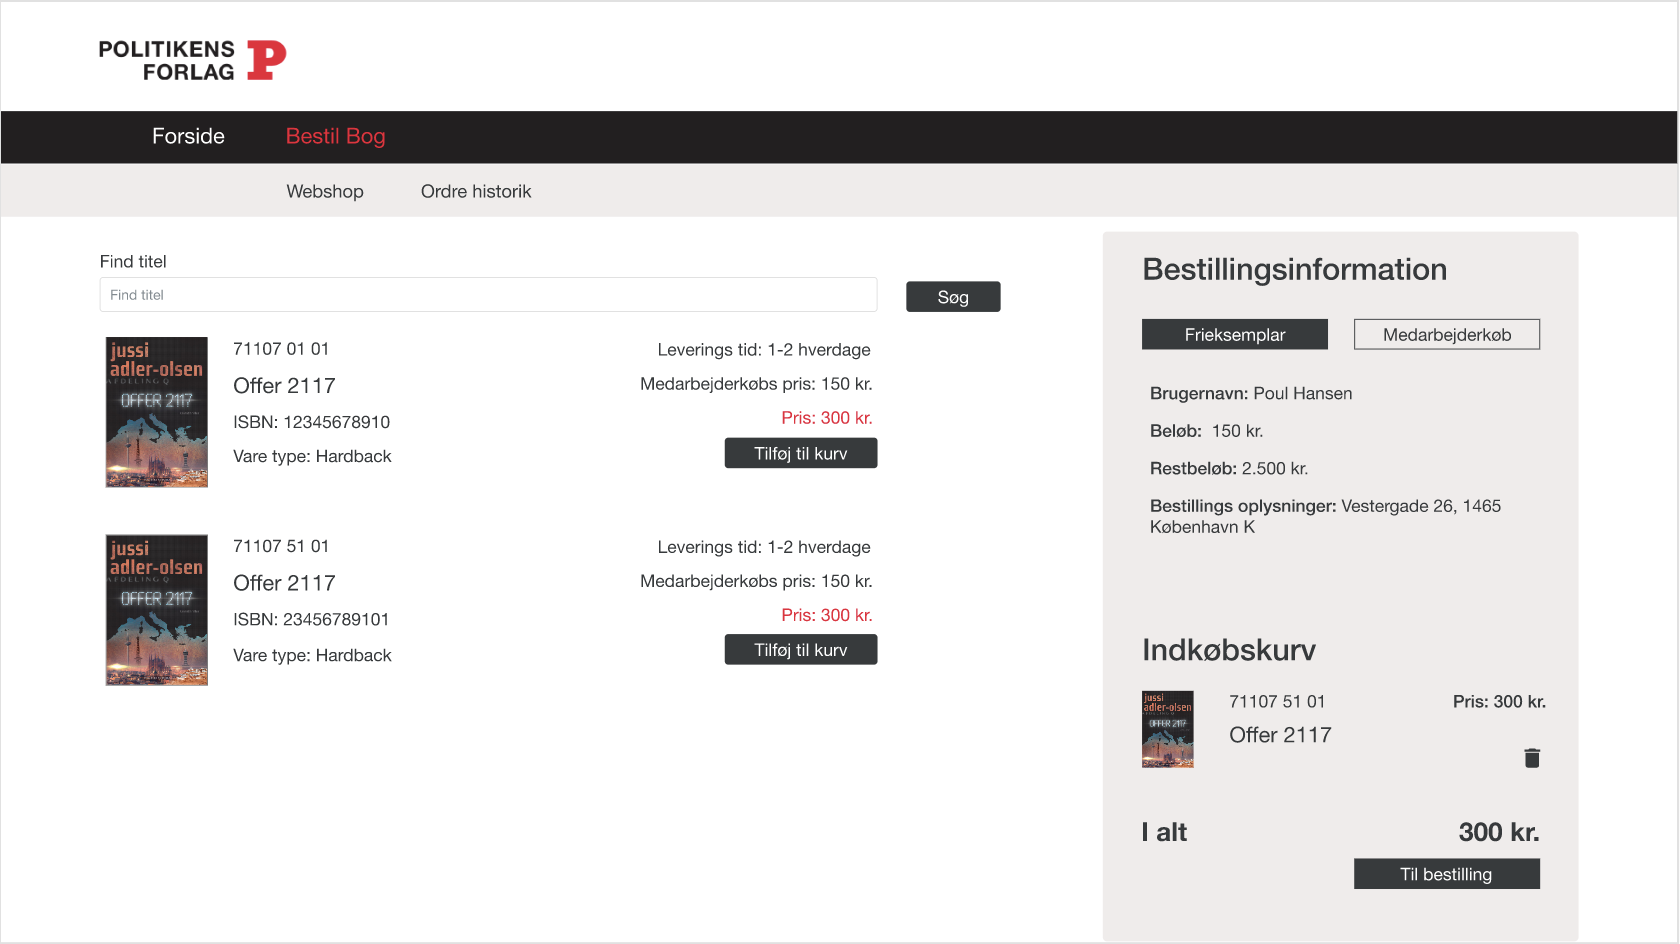Viewport: 1680px width, 944px height.
Task: Open first Offer 2117 book cover
Action: click(x=157, y=412)
